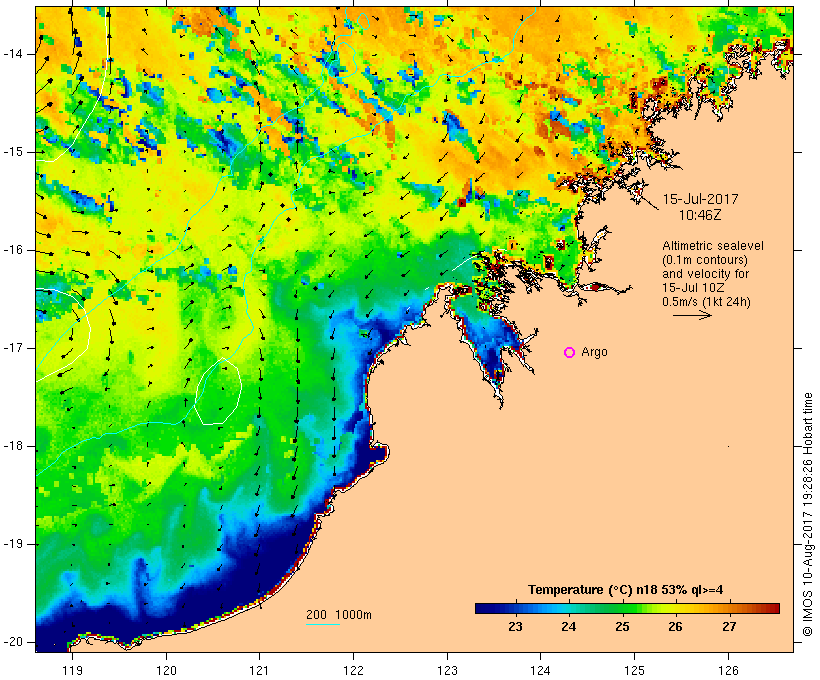
Task: Click the magenta Argo float marker circle
Action: point(570,353)
